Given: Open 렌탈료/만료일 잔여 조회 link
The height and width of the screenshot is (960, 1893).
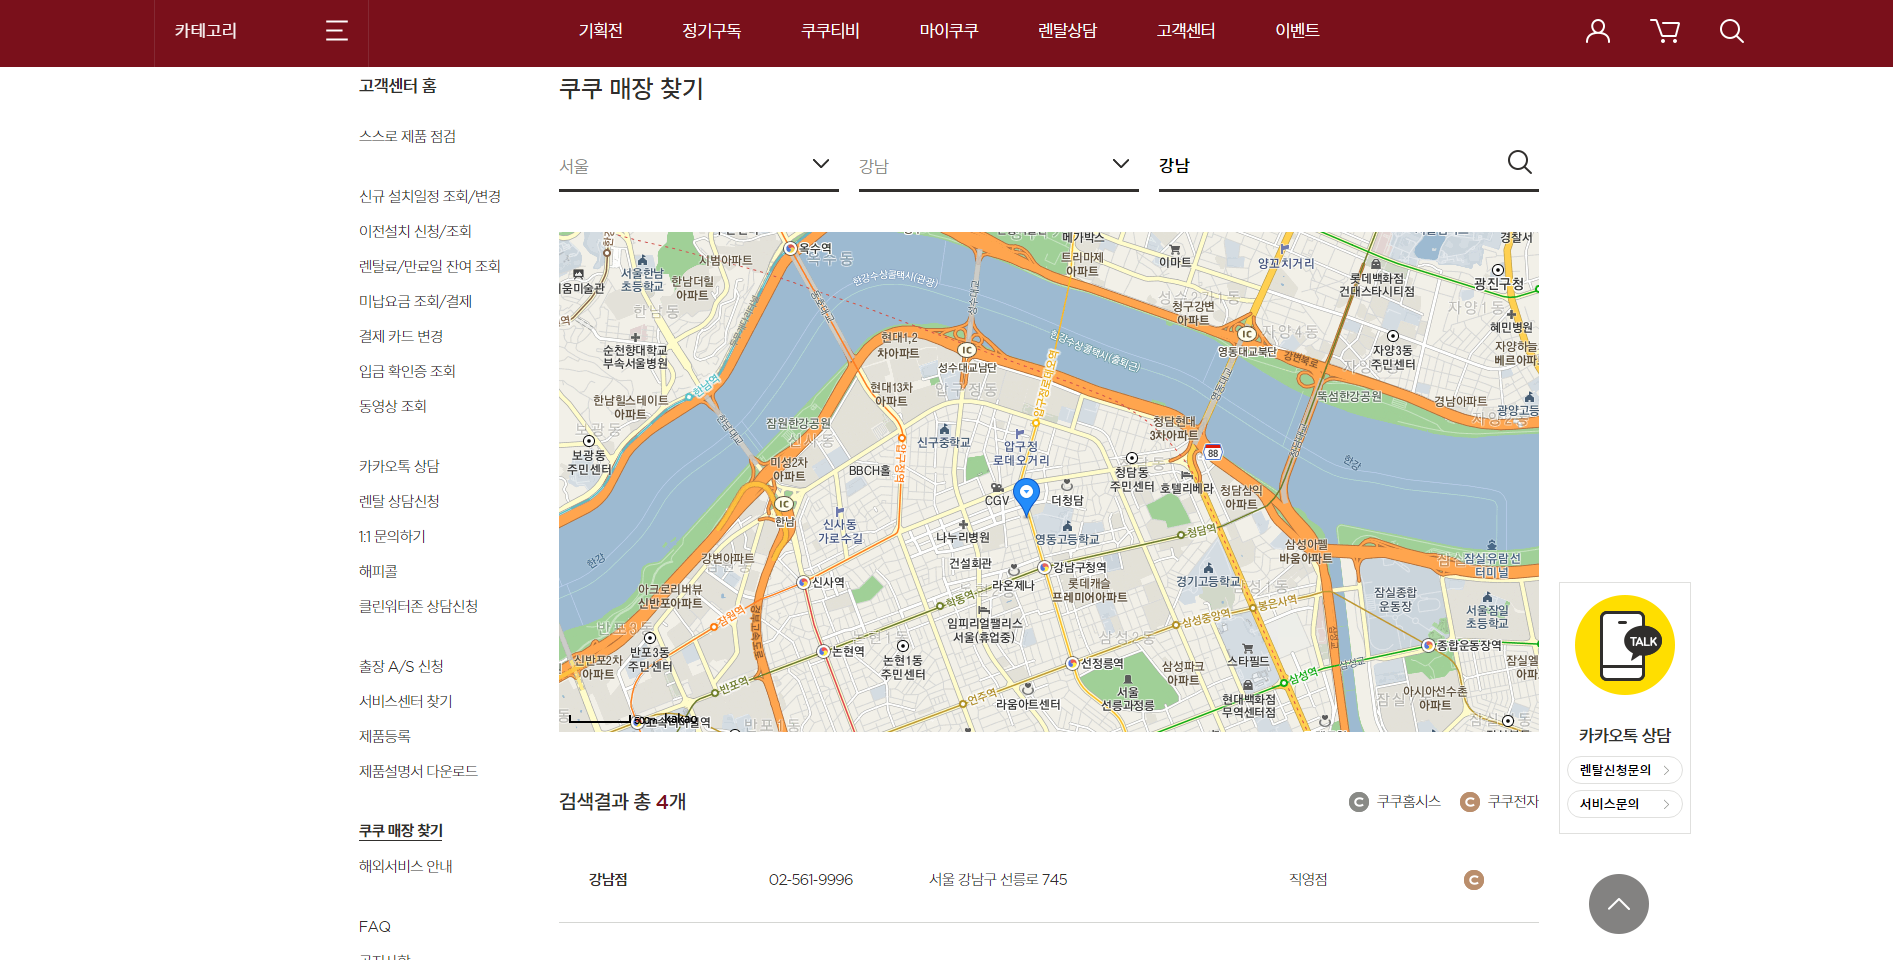Looking at the screenshot, I should [x=430, y=266].
